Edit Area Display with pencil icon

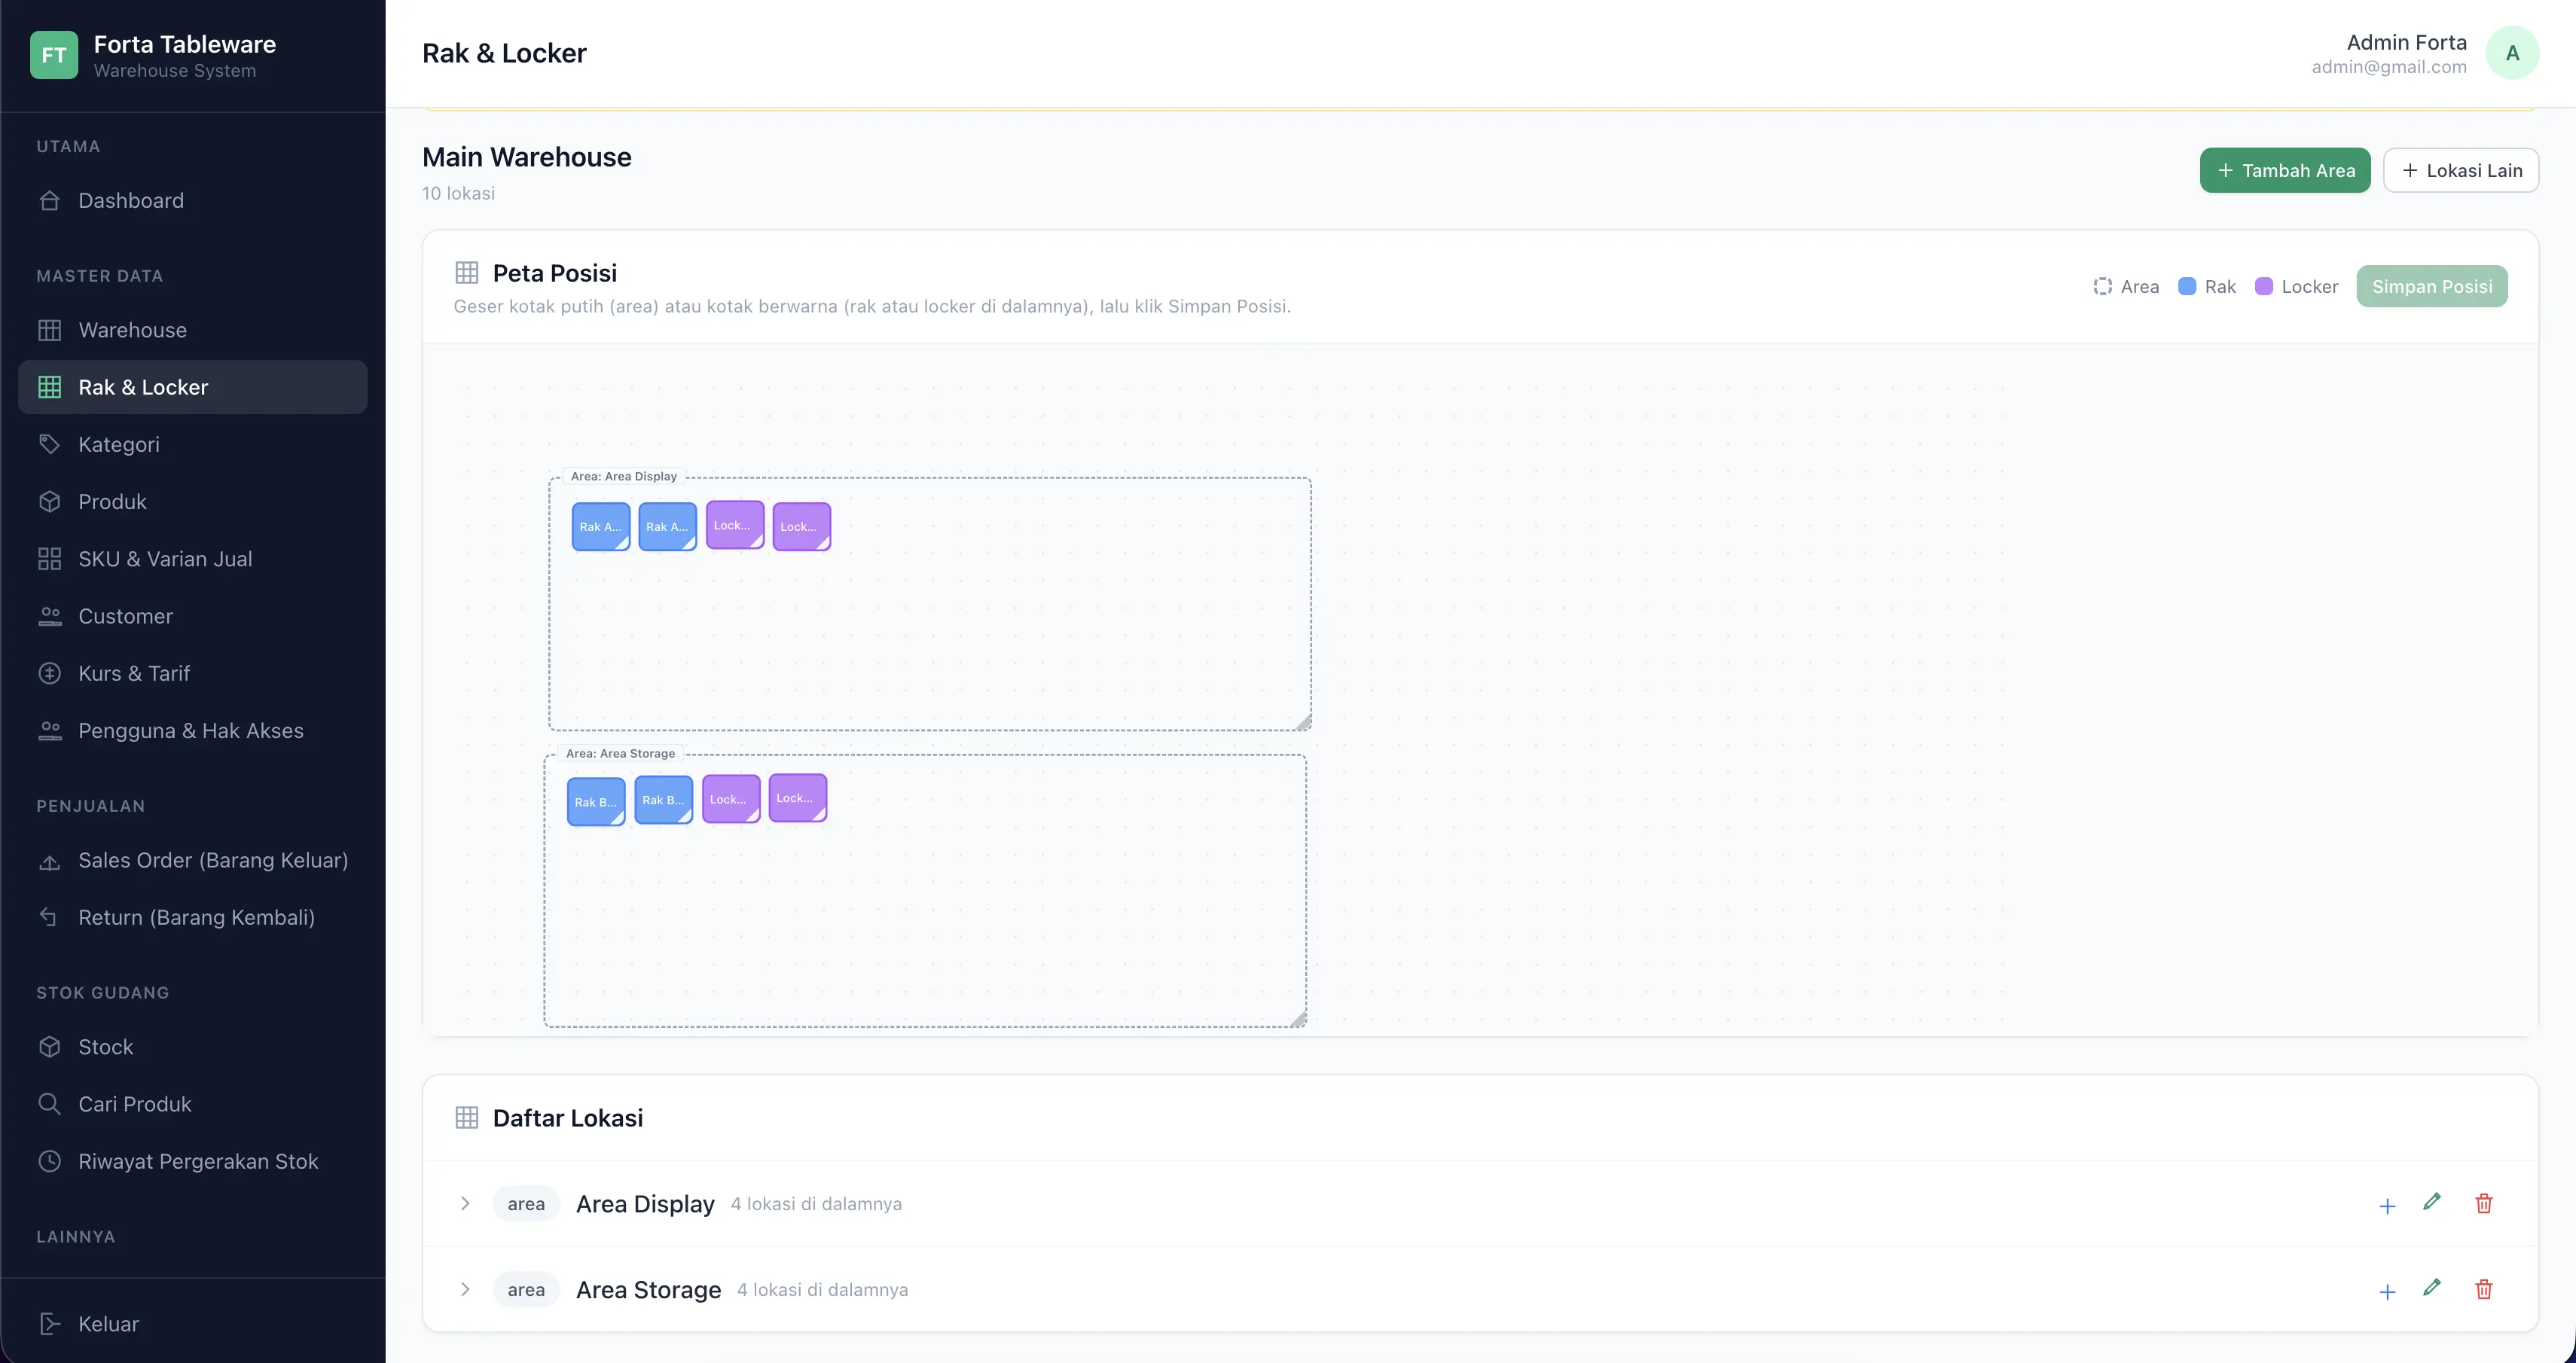pos(2433,1202)
